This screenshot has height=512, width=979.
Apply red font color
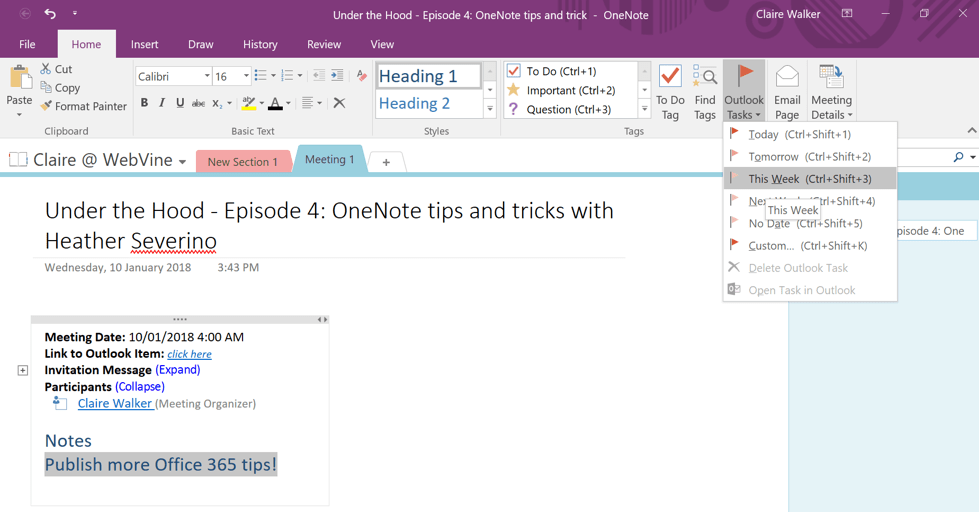click(275, 103)
